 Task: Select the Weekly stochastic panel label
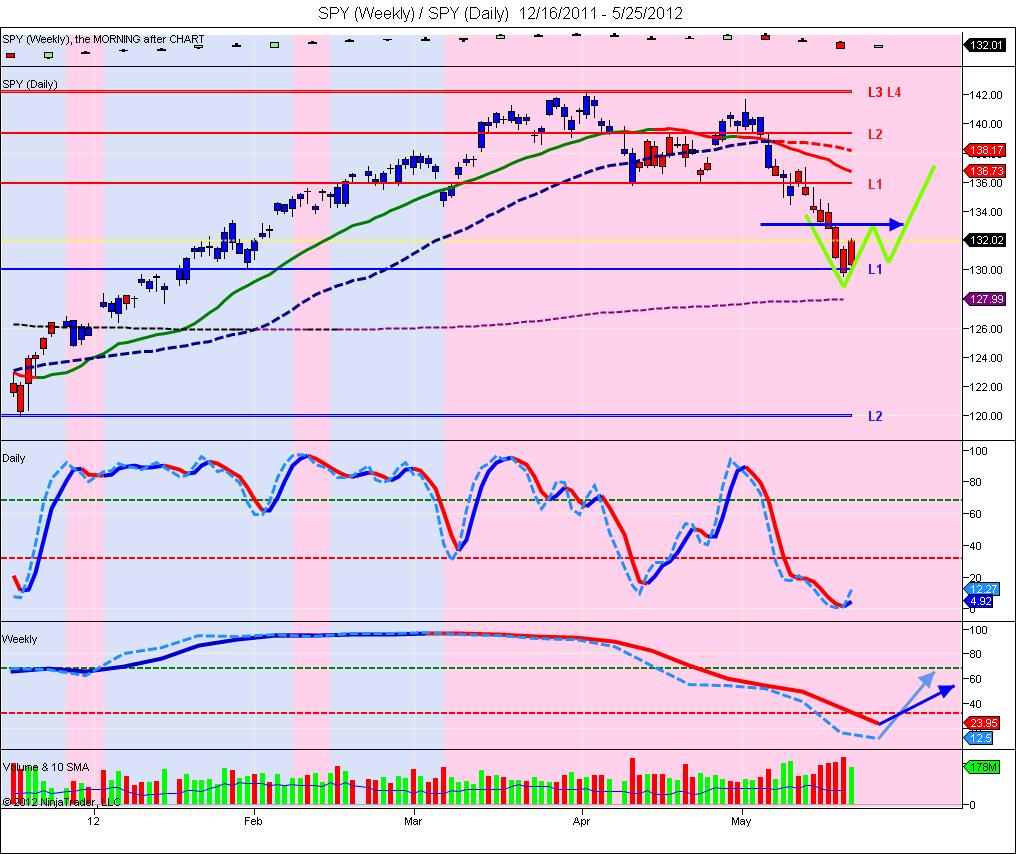click(19, 639)
